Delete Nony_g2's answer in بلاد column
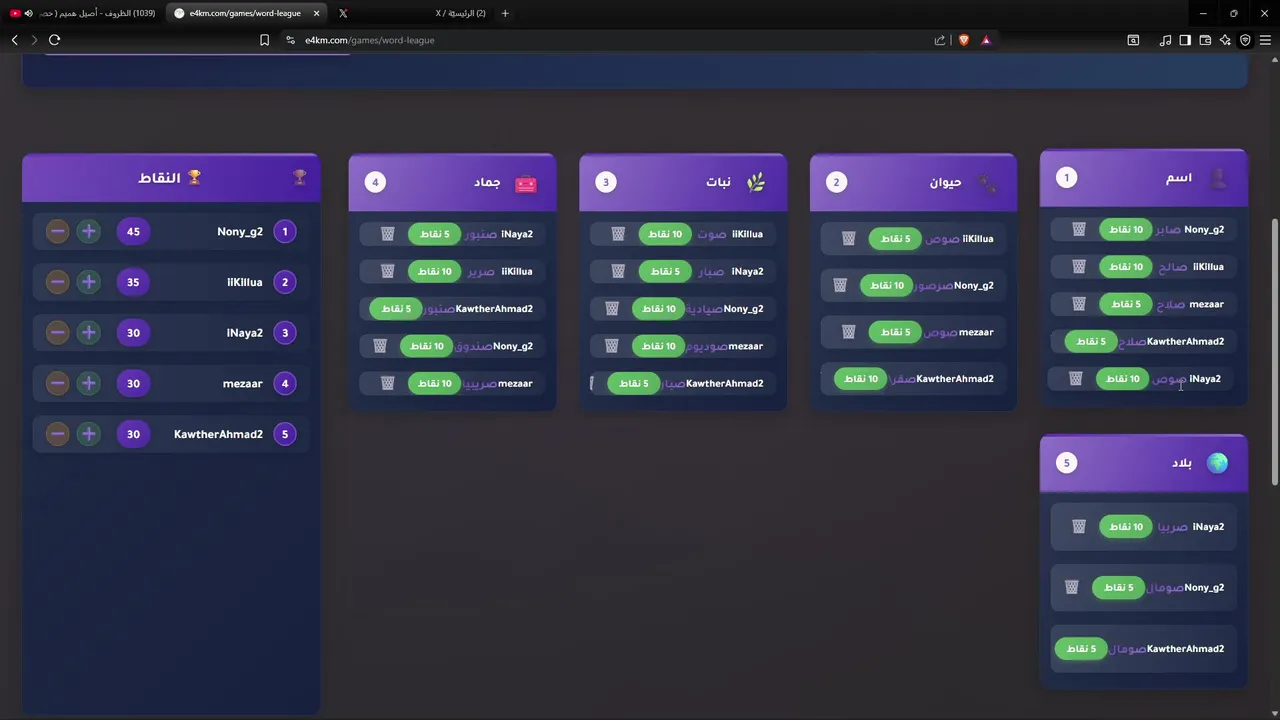 click(1071, 588)
